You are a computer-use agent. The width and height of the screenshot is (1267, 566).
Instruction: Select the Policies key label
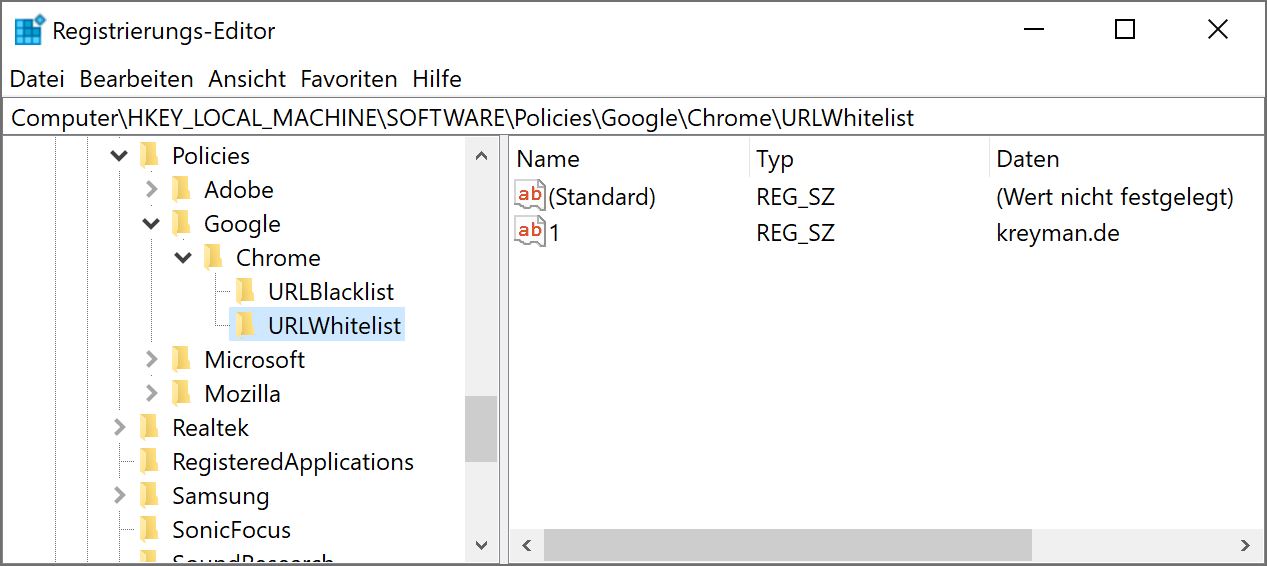(x=211, y=156)
